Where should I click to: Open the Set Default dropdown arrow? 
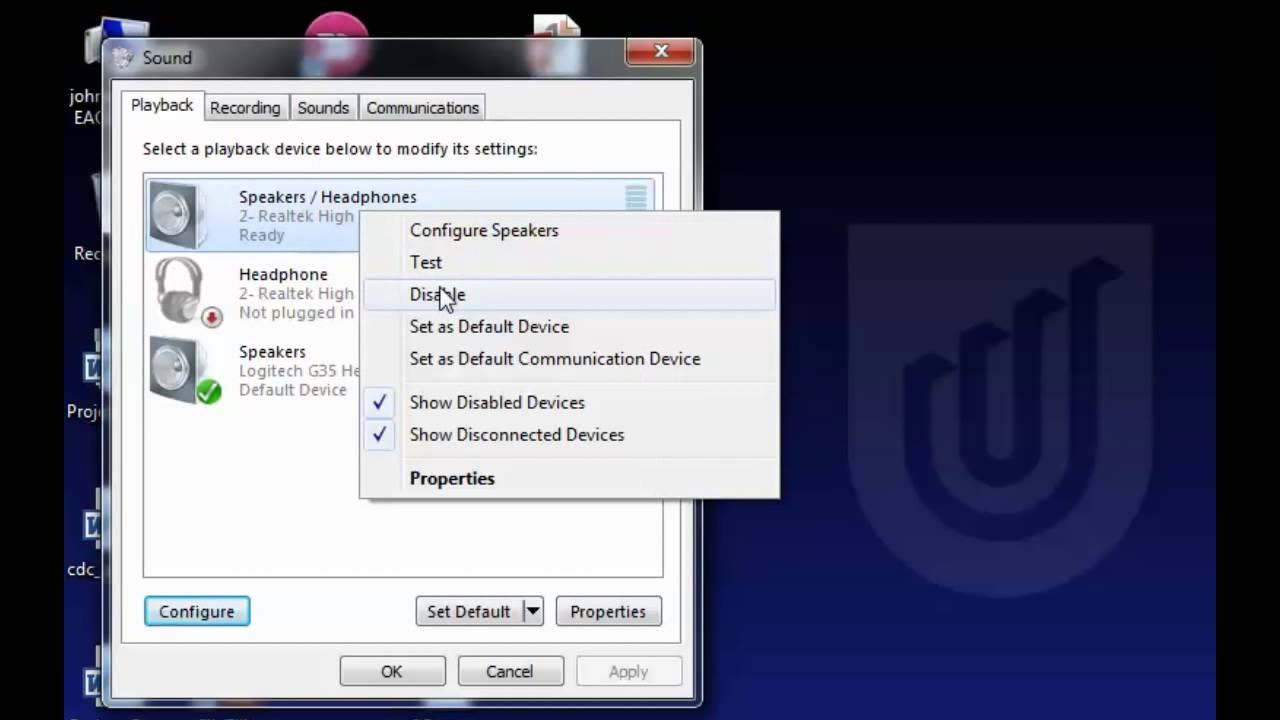tap(532, 611)
